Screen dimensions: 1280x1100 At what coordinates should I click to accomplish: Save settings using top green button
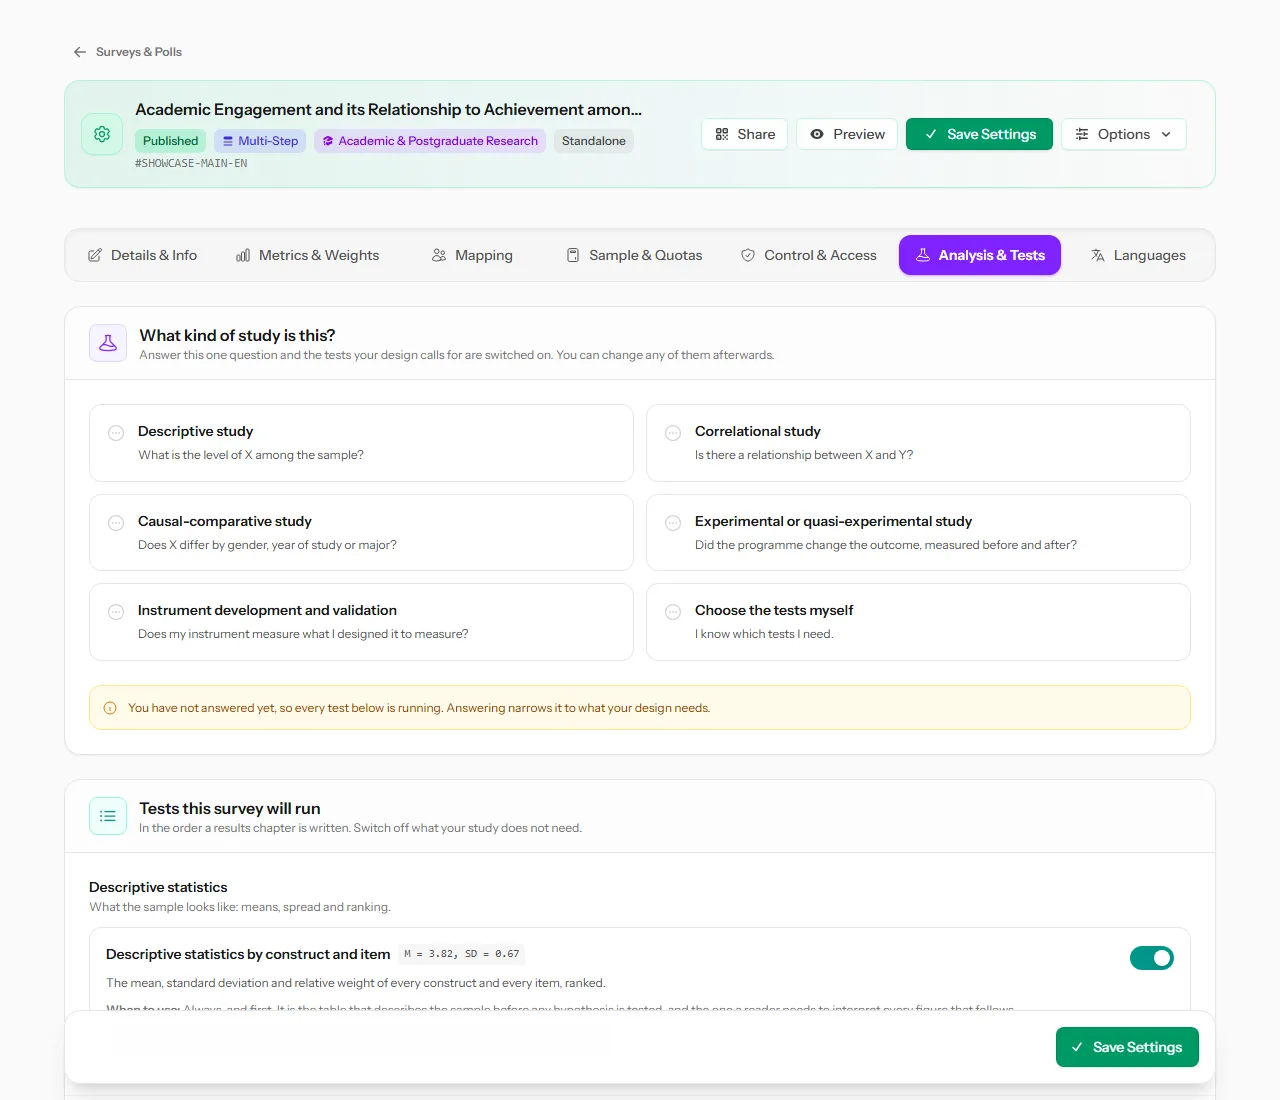[979, 134]
